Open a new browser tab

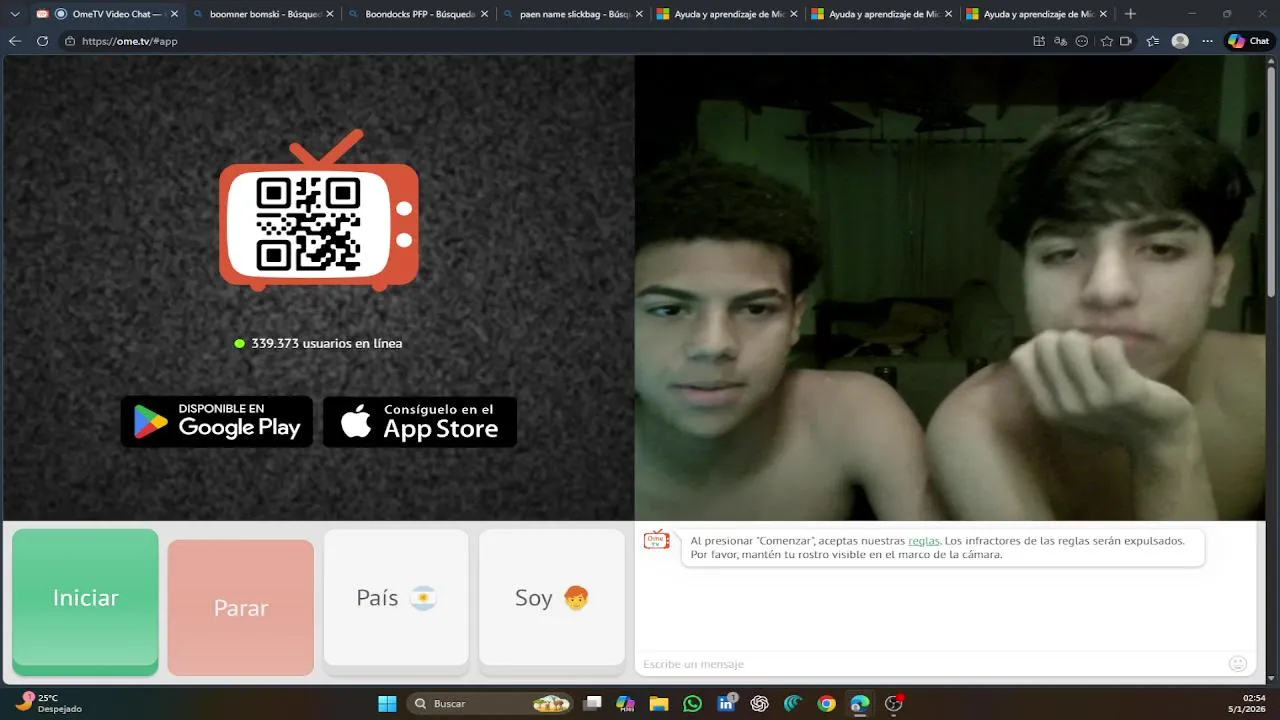coord(1130,14)
